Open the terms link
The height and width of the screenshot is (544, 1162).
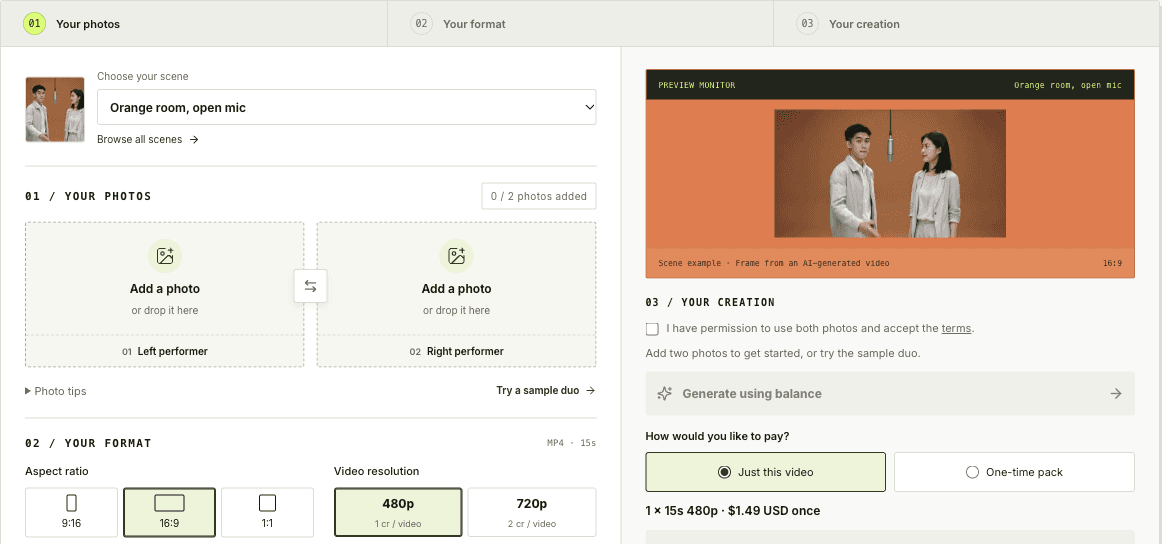tap(956, 328)
